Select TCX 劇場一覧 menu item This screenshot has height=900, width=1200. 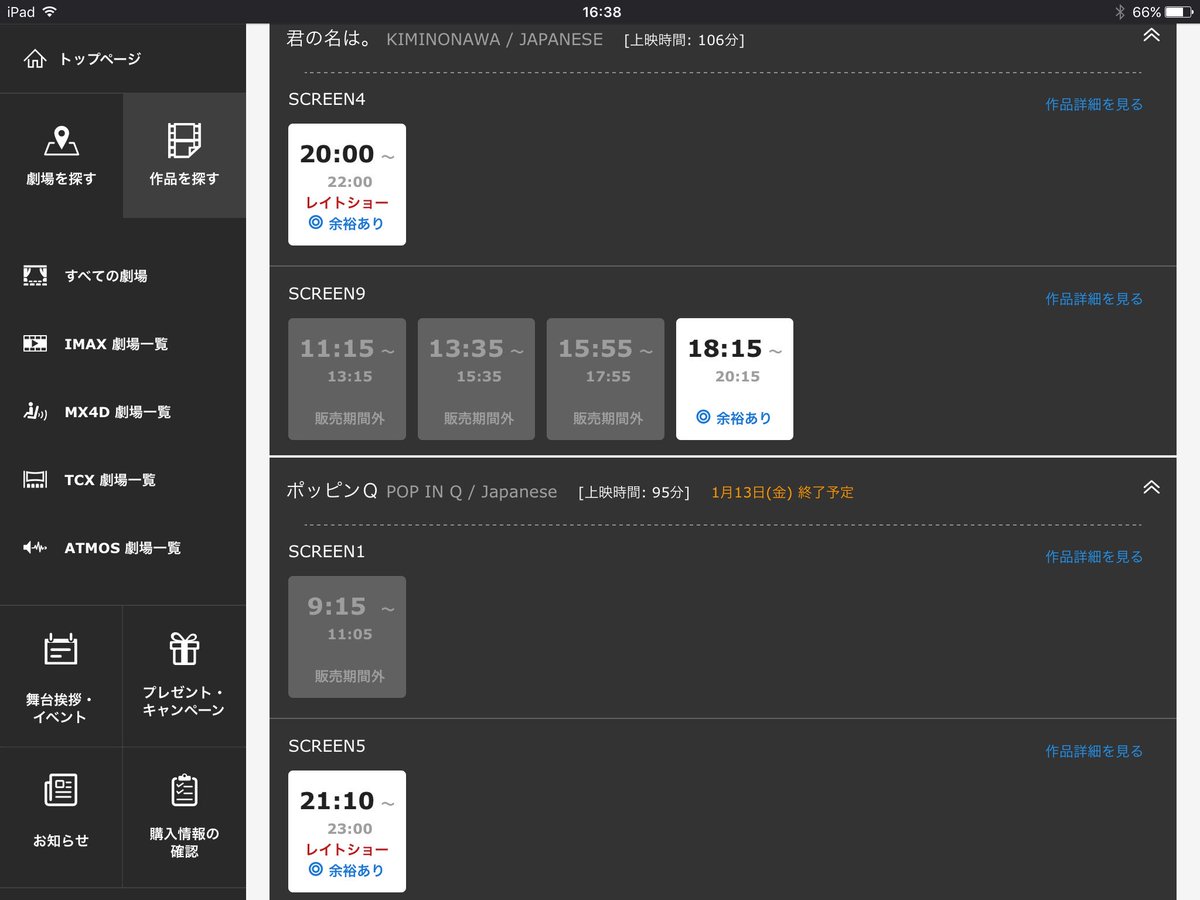(x=110, y=480)
